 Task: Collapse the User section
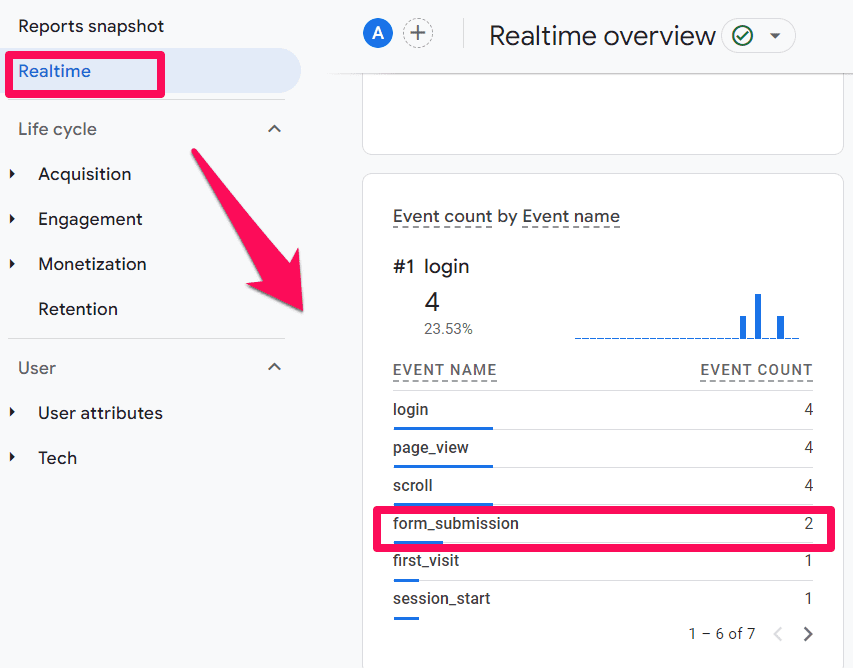[x=275, y=368]
